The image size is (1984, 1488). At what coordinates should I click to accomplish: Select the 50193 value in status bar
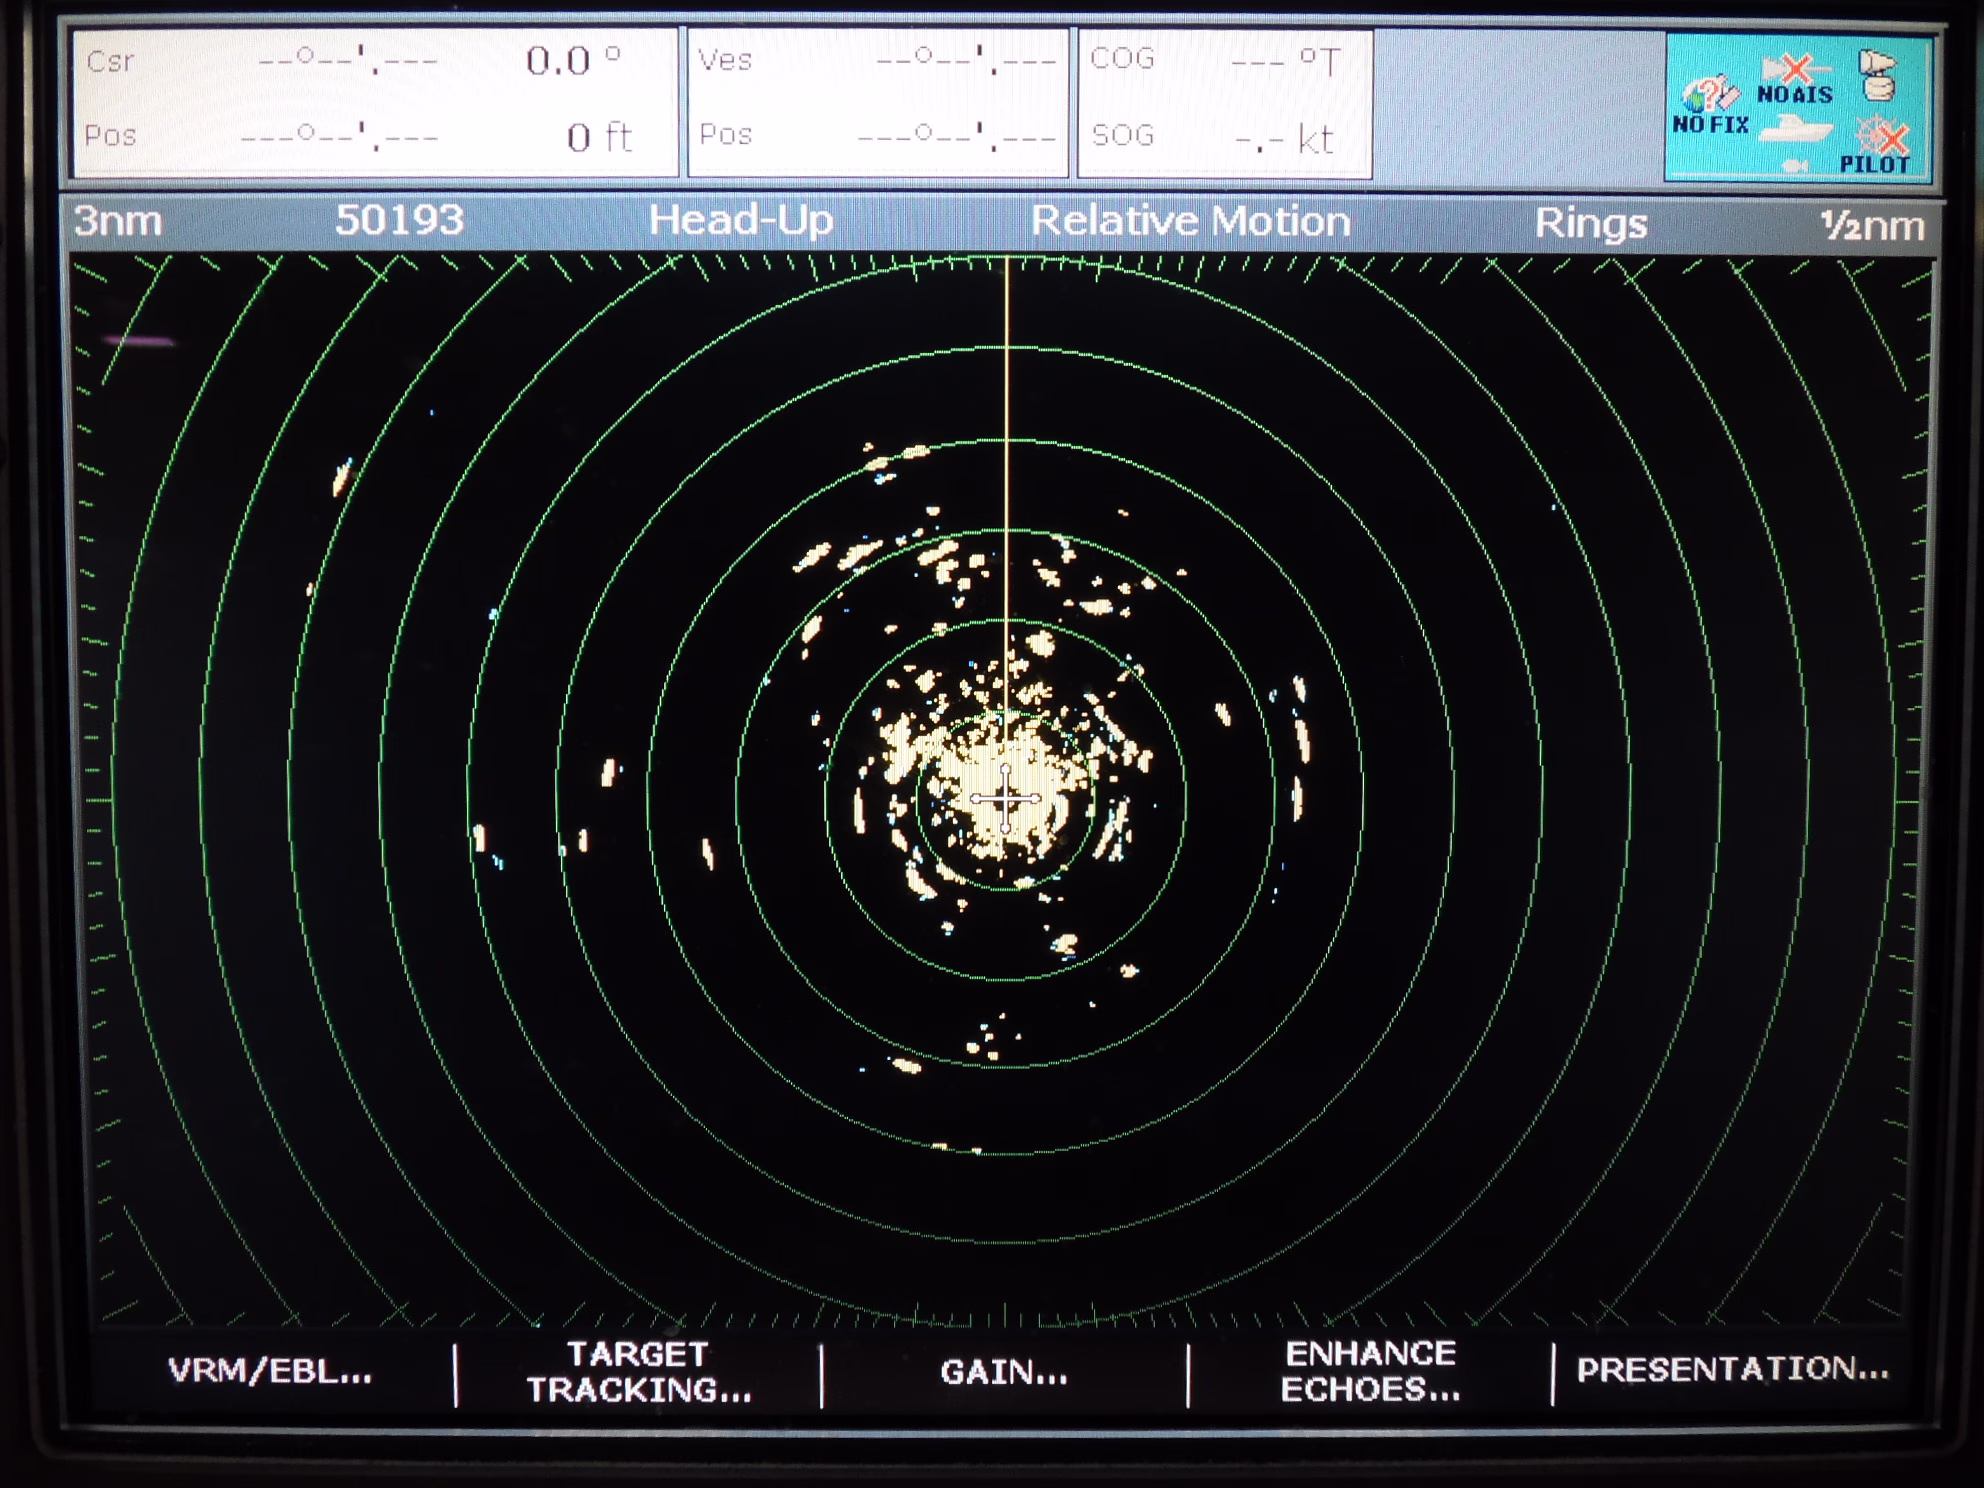399,220
